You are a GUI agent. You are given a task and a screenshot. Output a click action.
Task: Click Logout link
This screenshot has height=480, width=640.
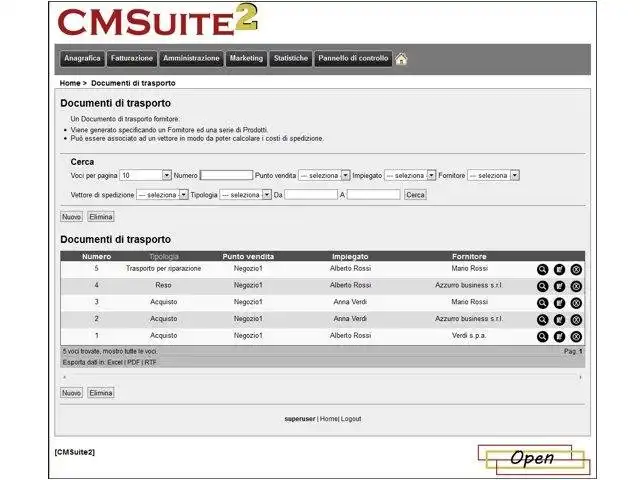tap(351, 419)
